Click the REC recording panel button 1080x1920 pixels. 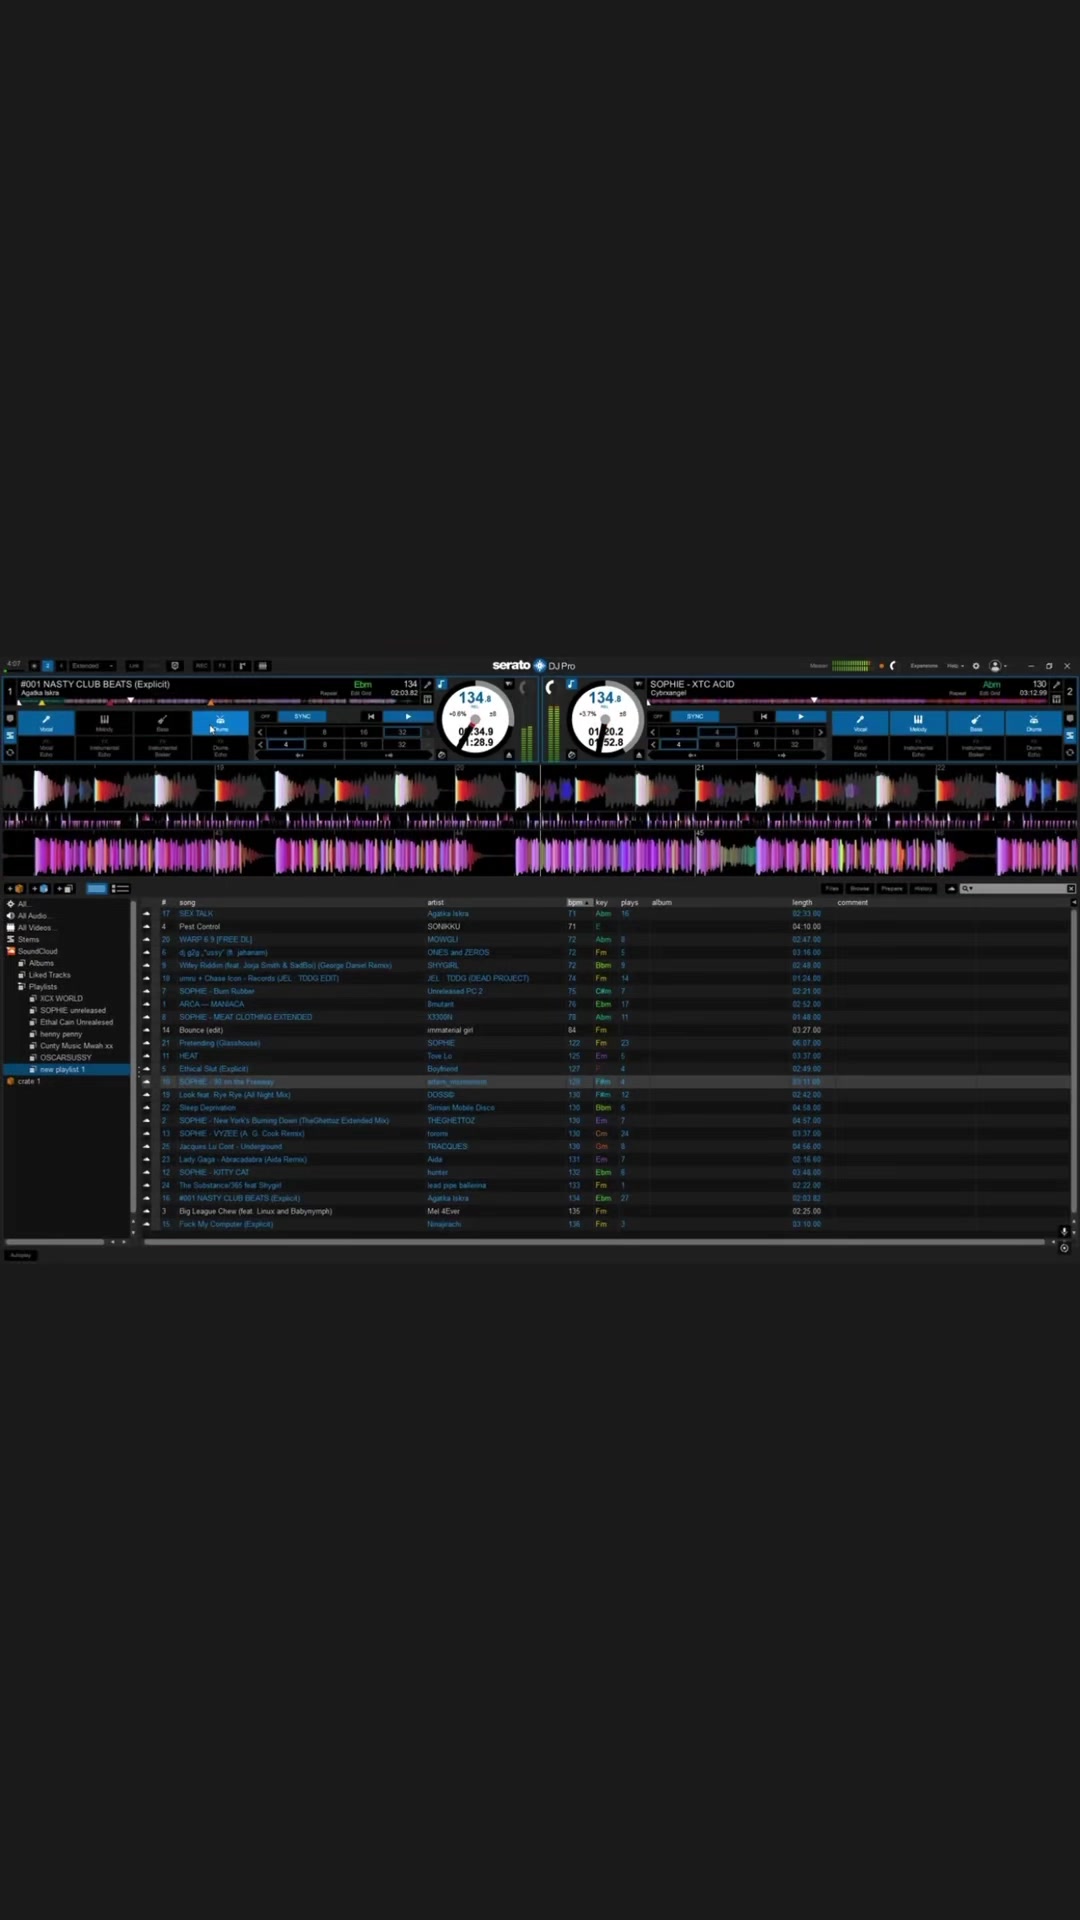click(201, 666)
